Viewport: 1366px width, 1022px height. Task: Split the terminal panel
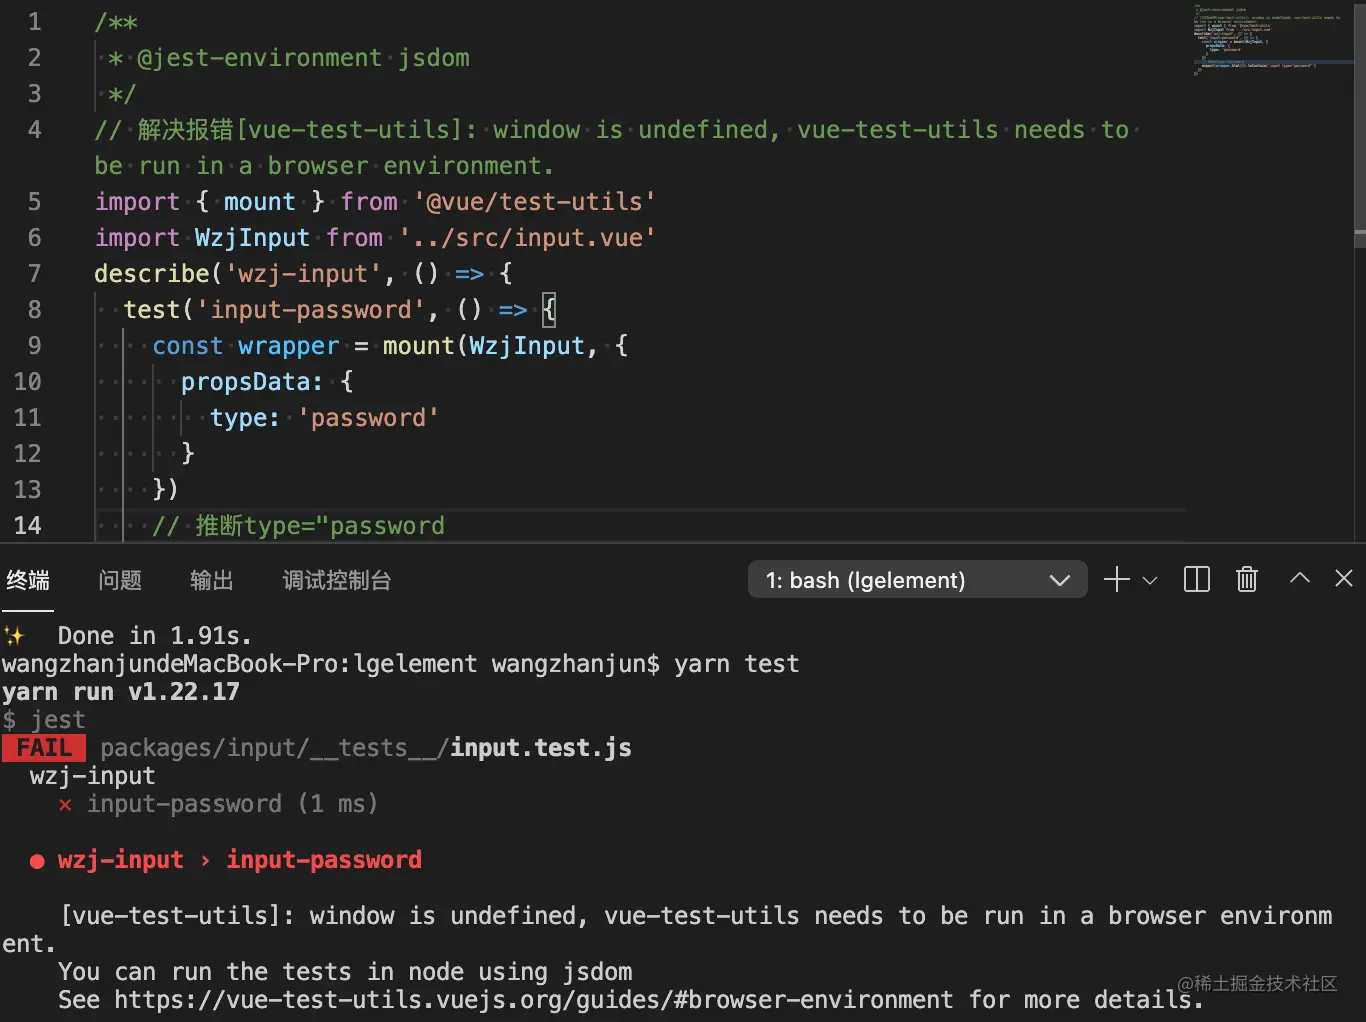(1196, 580)
